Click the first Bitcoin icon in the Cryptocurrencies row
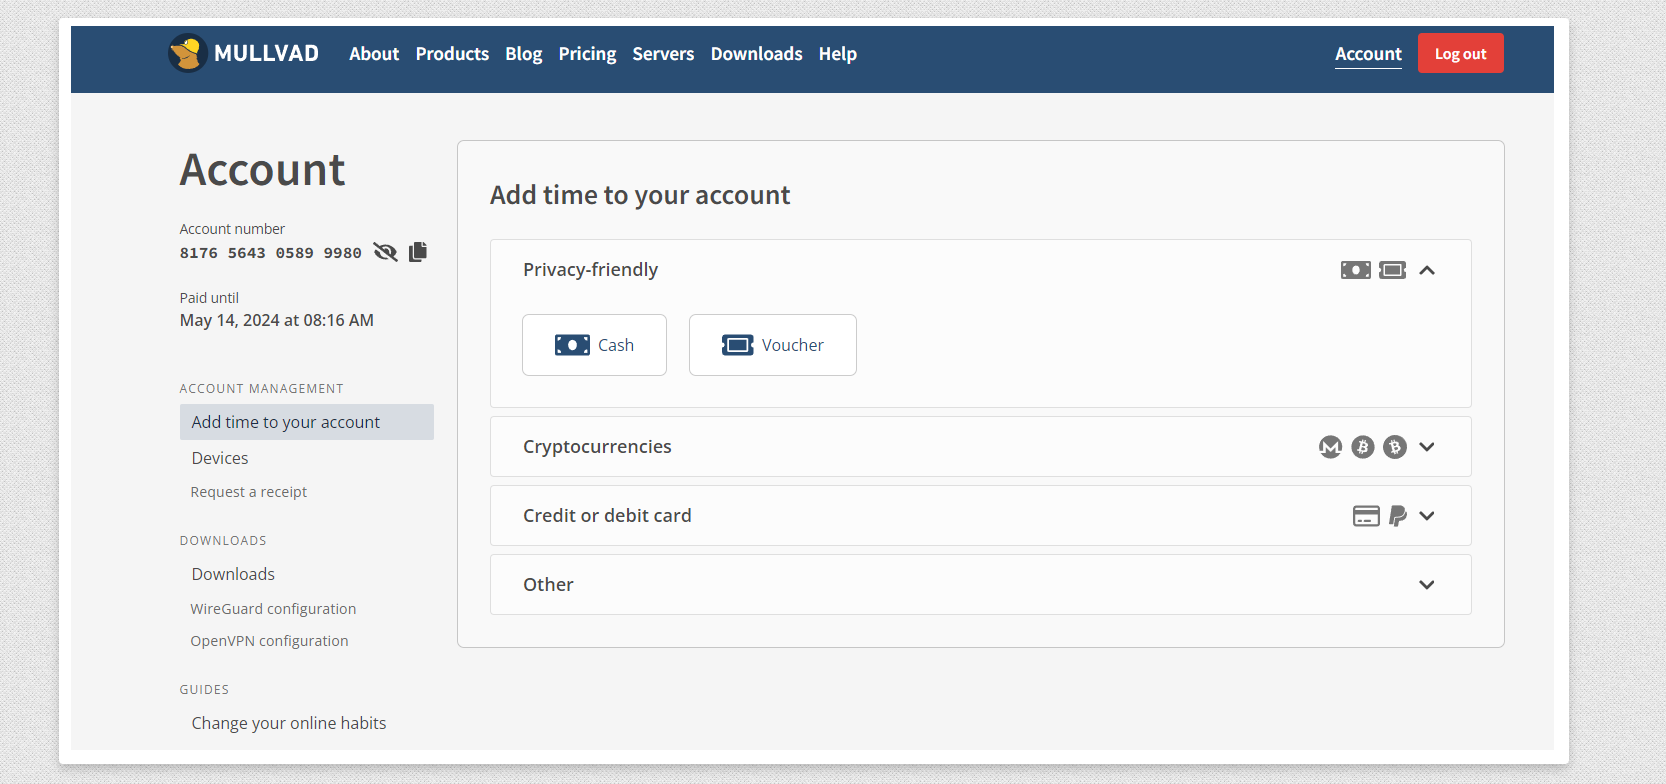The height and width of the screenshot is (784, 1666). pos(1363,447)
